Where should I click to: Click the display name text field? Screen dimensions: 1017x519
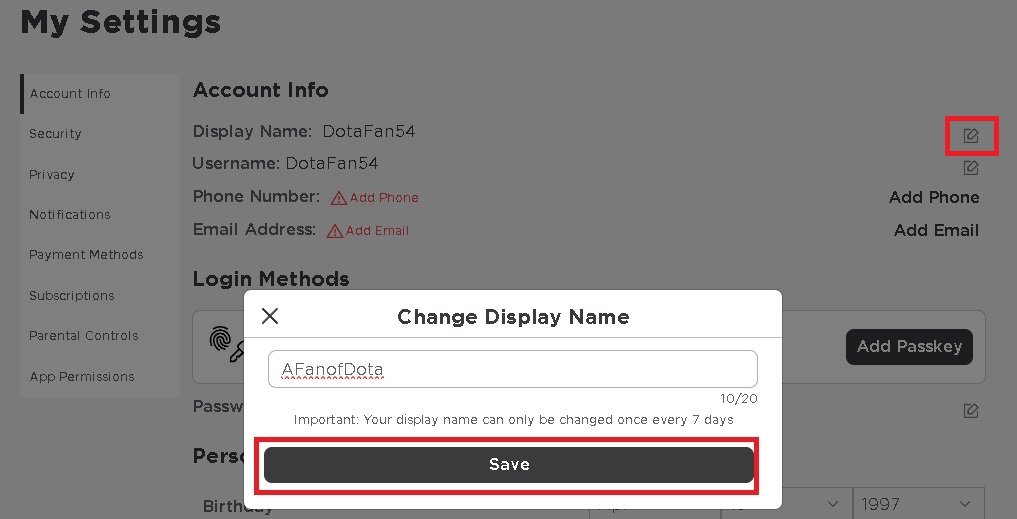point(512,369)
